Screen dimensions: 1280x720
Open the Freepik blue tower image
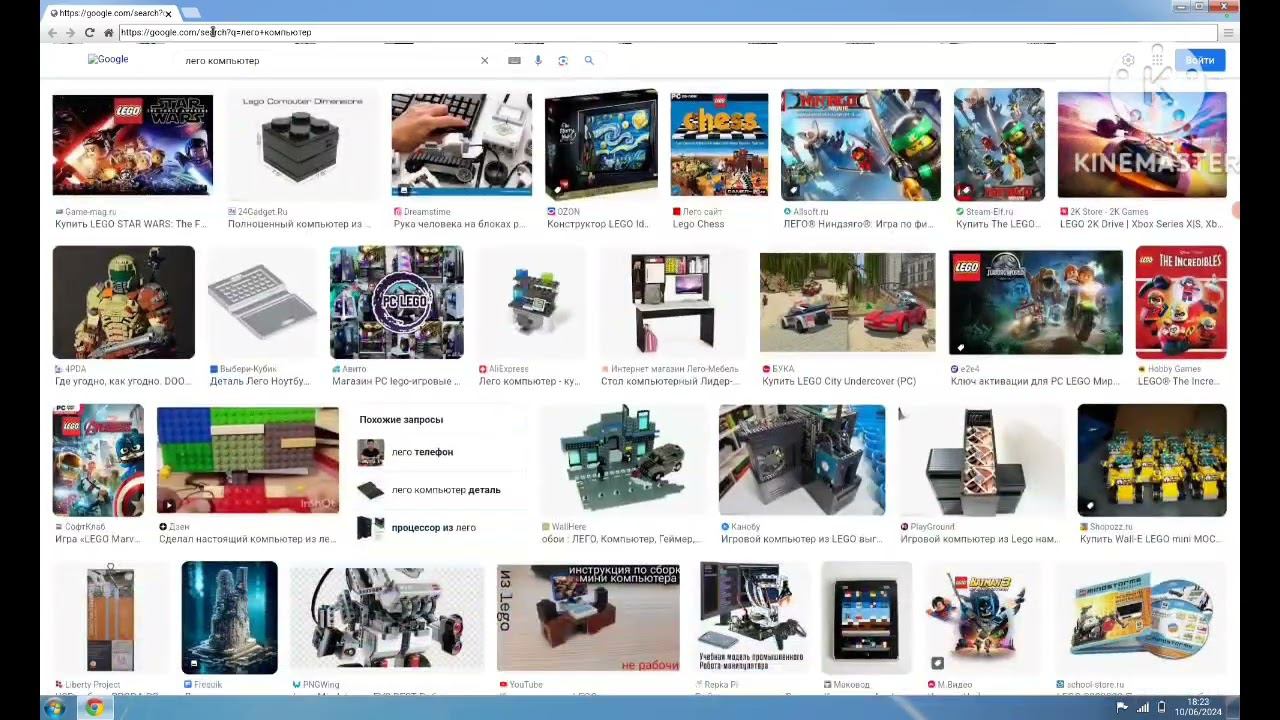pos(230,618)
